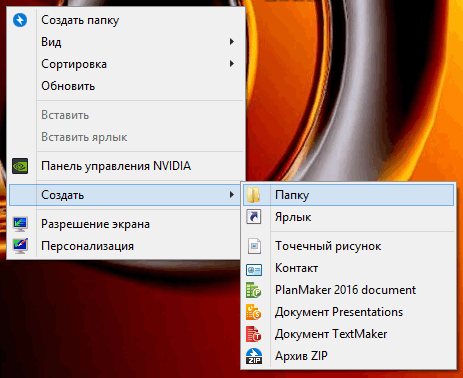This screenshot has width=463, height=378.
Task: Create a new Документ TextMaker
Action: coord(349,334)
